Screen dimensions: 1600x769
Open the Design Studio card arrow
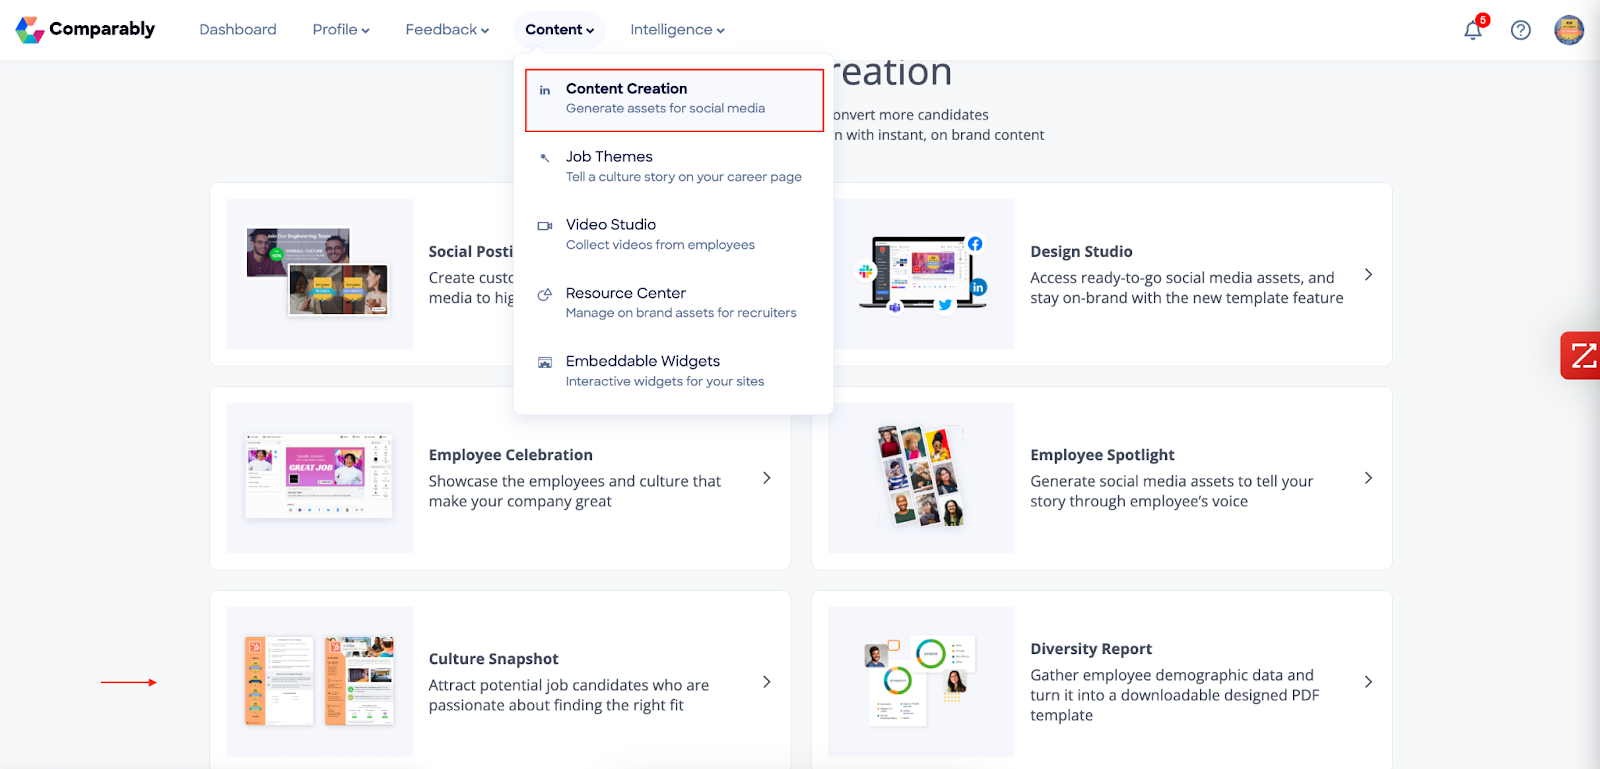click(1368, 275)
